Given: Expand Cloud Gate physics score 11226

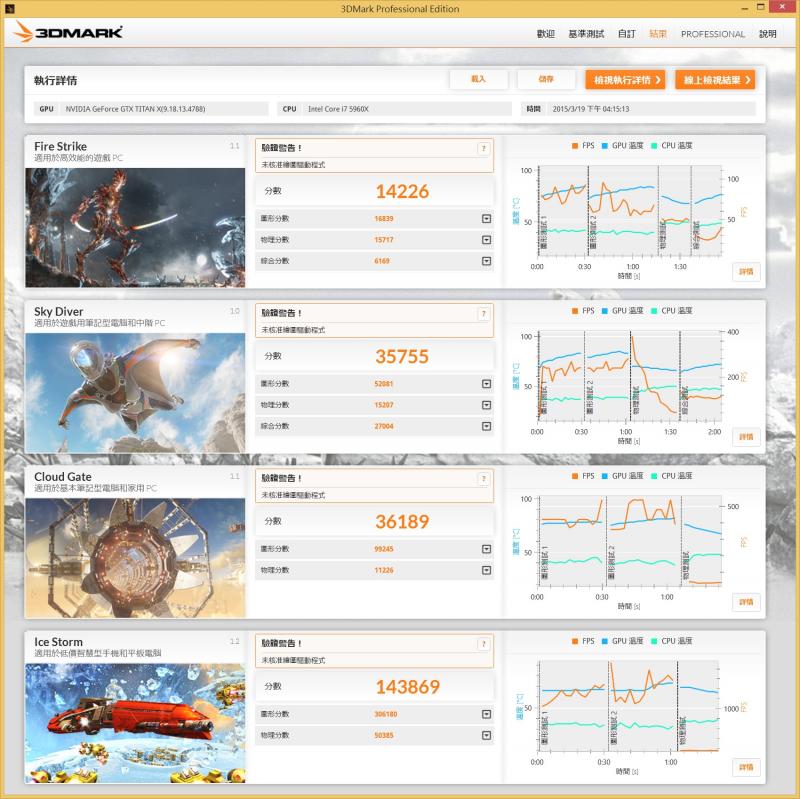Looking at the screenshot, I should click(x=486, y=570).
